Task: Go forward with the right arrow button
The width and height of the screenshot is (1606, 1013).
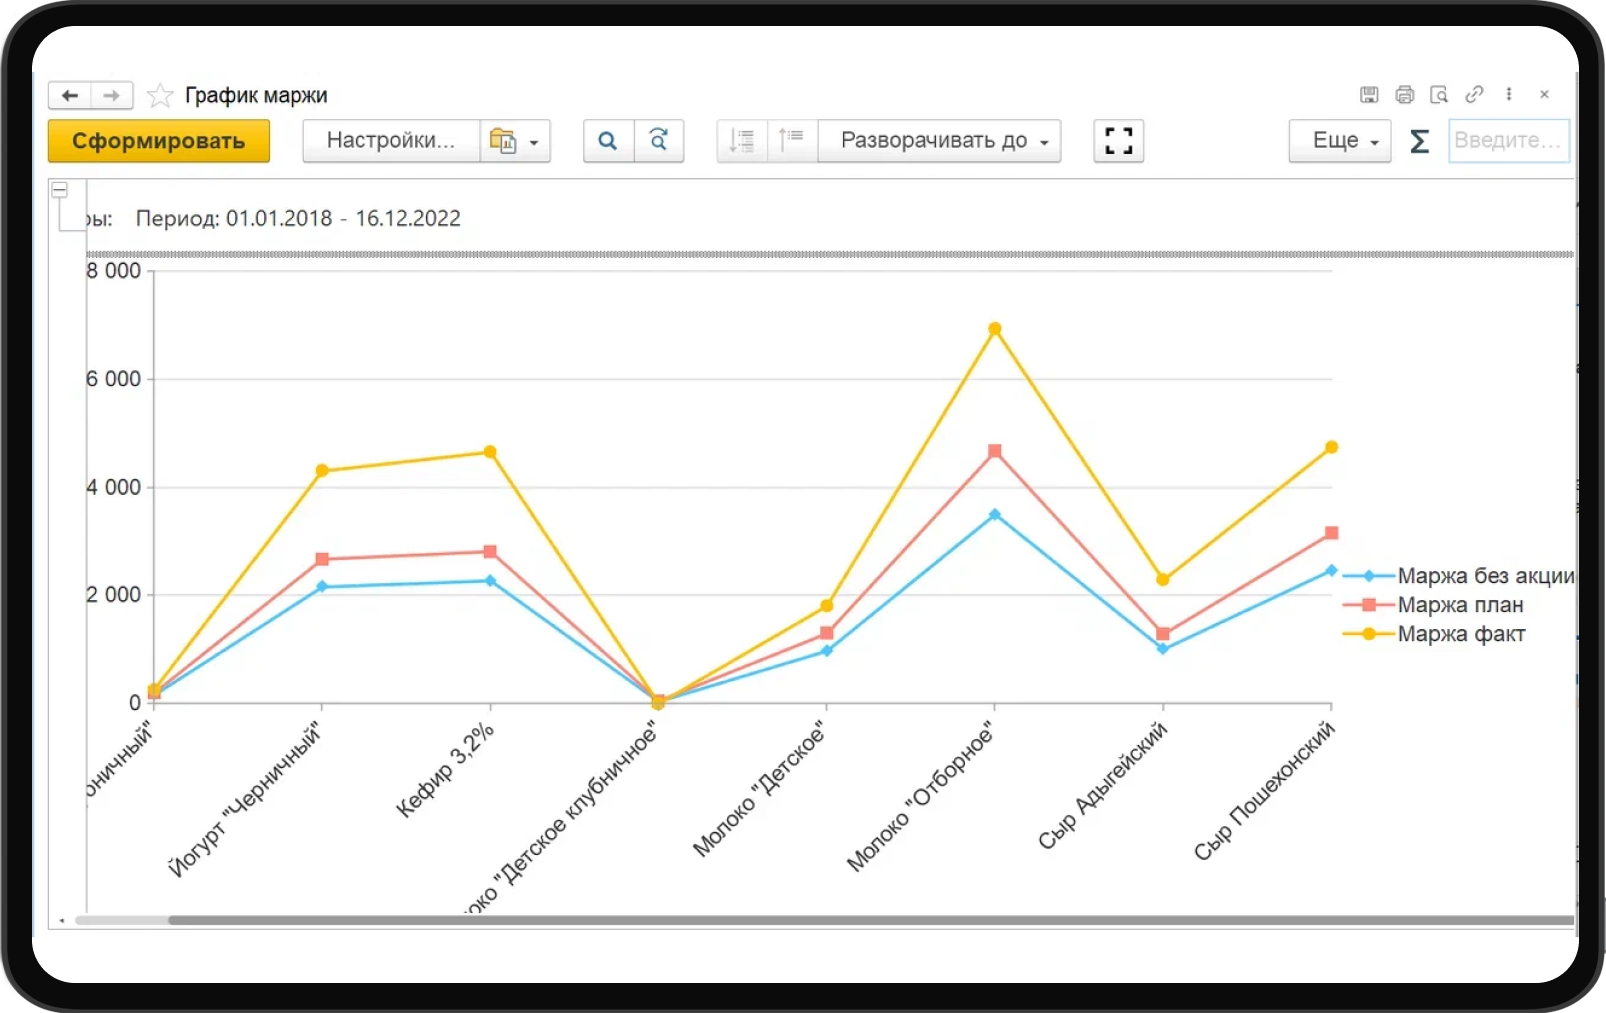Action: point(112,95)
